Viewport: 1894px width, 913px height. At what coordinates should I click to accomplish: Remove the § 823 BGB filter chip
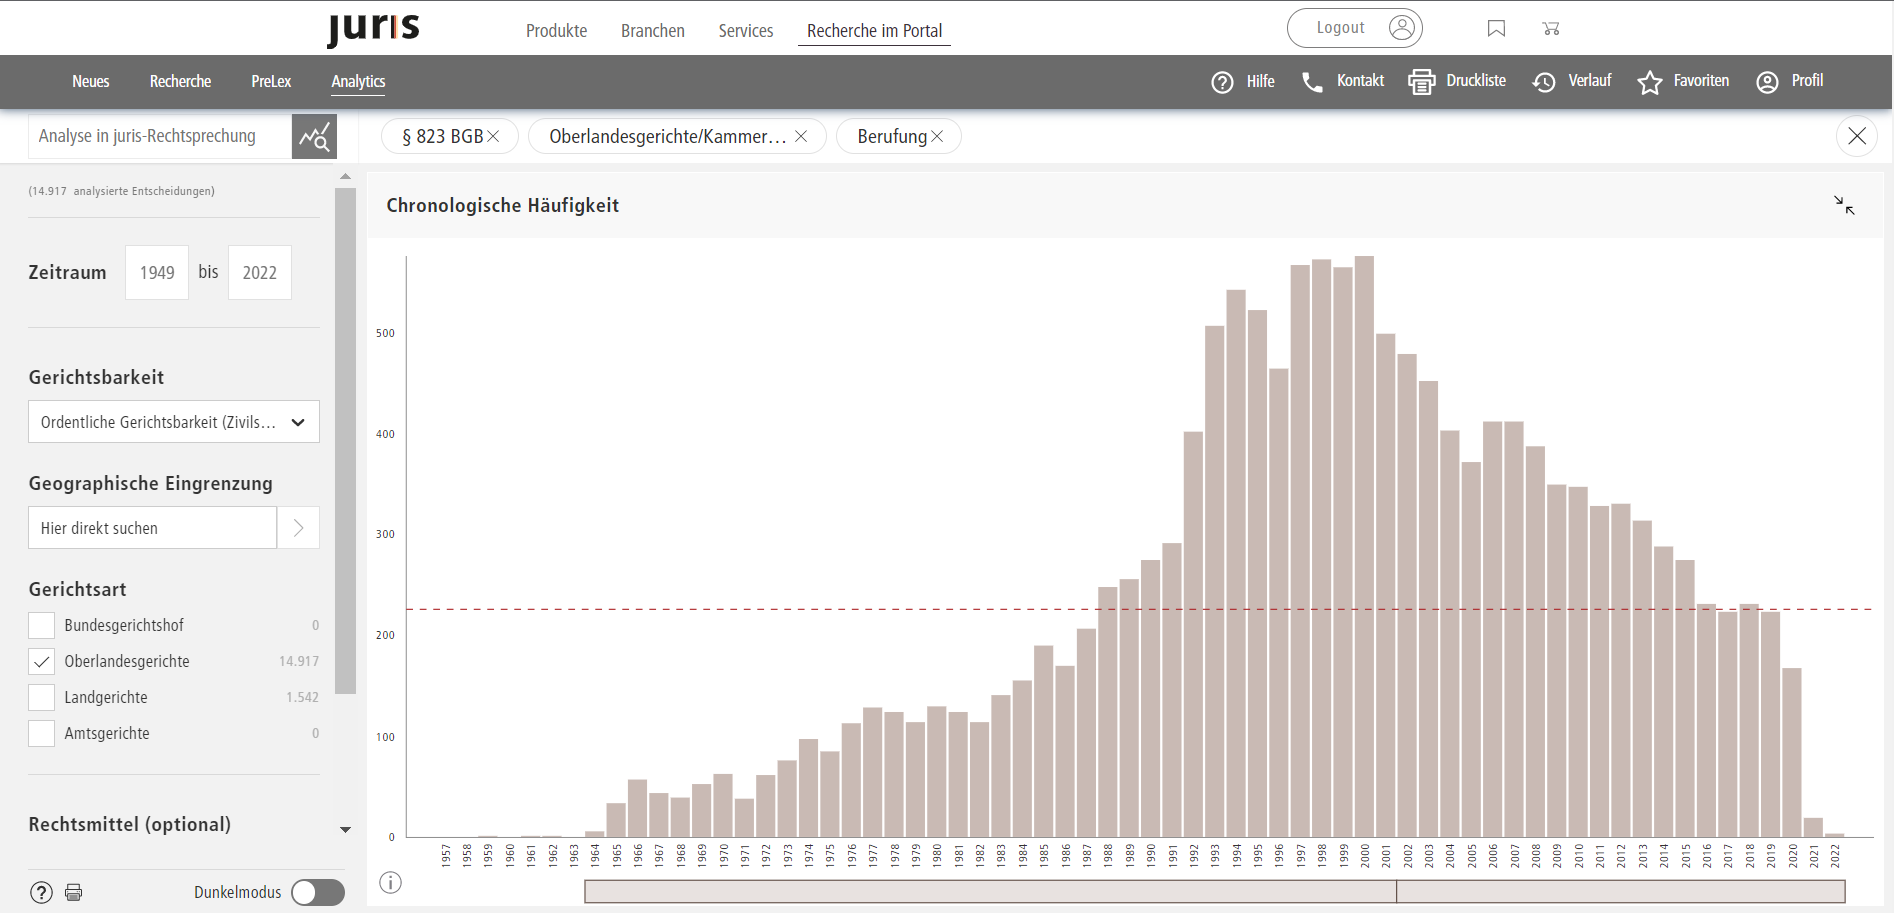493,137
